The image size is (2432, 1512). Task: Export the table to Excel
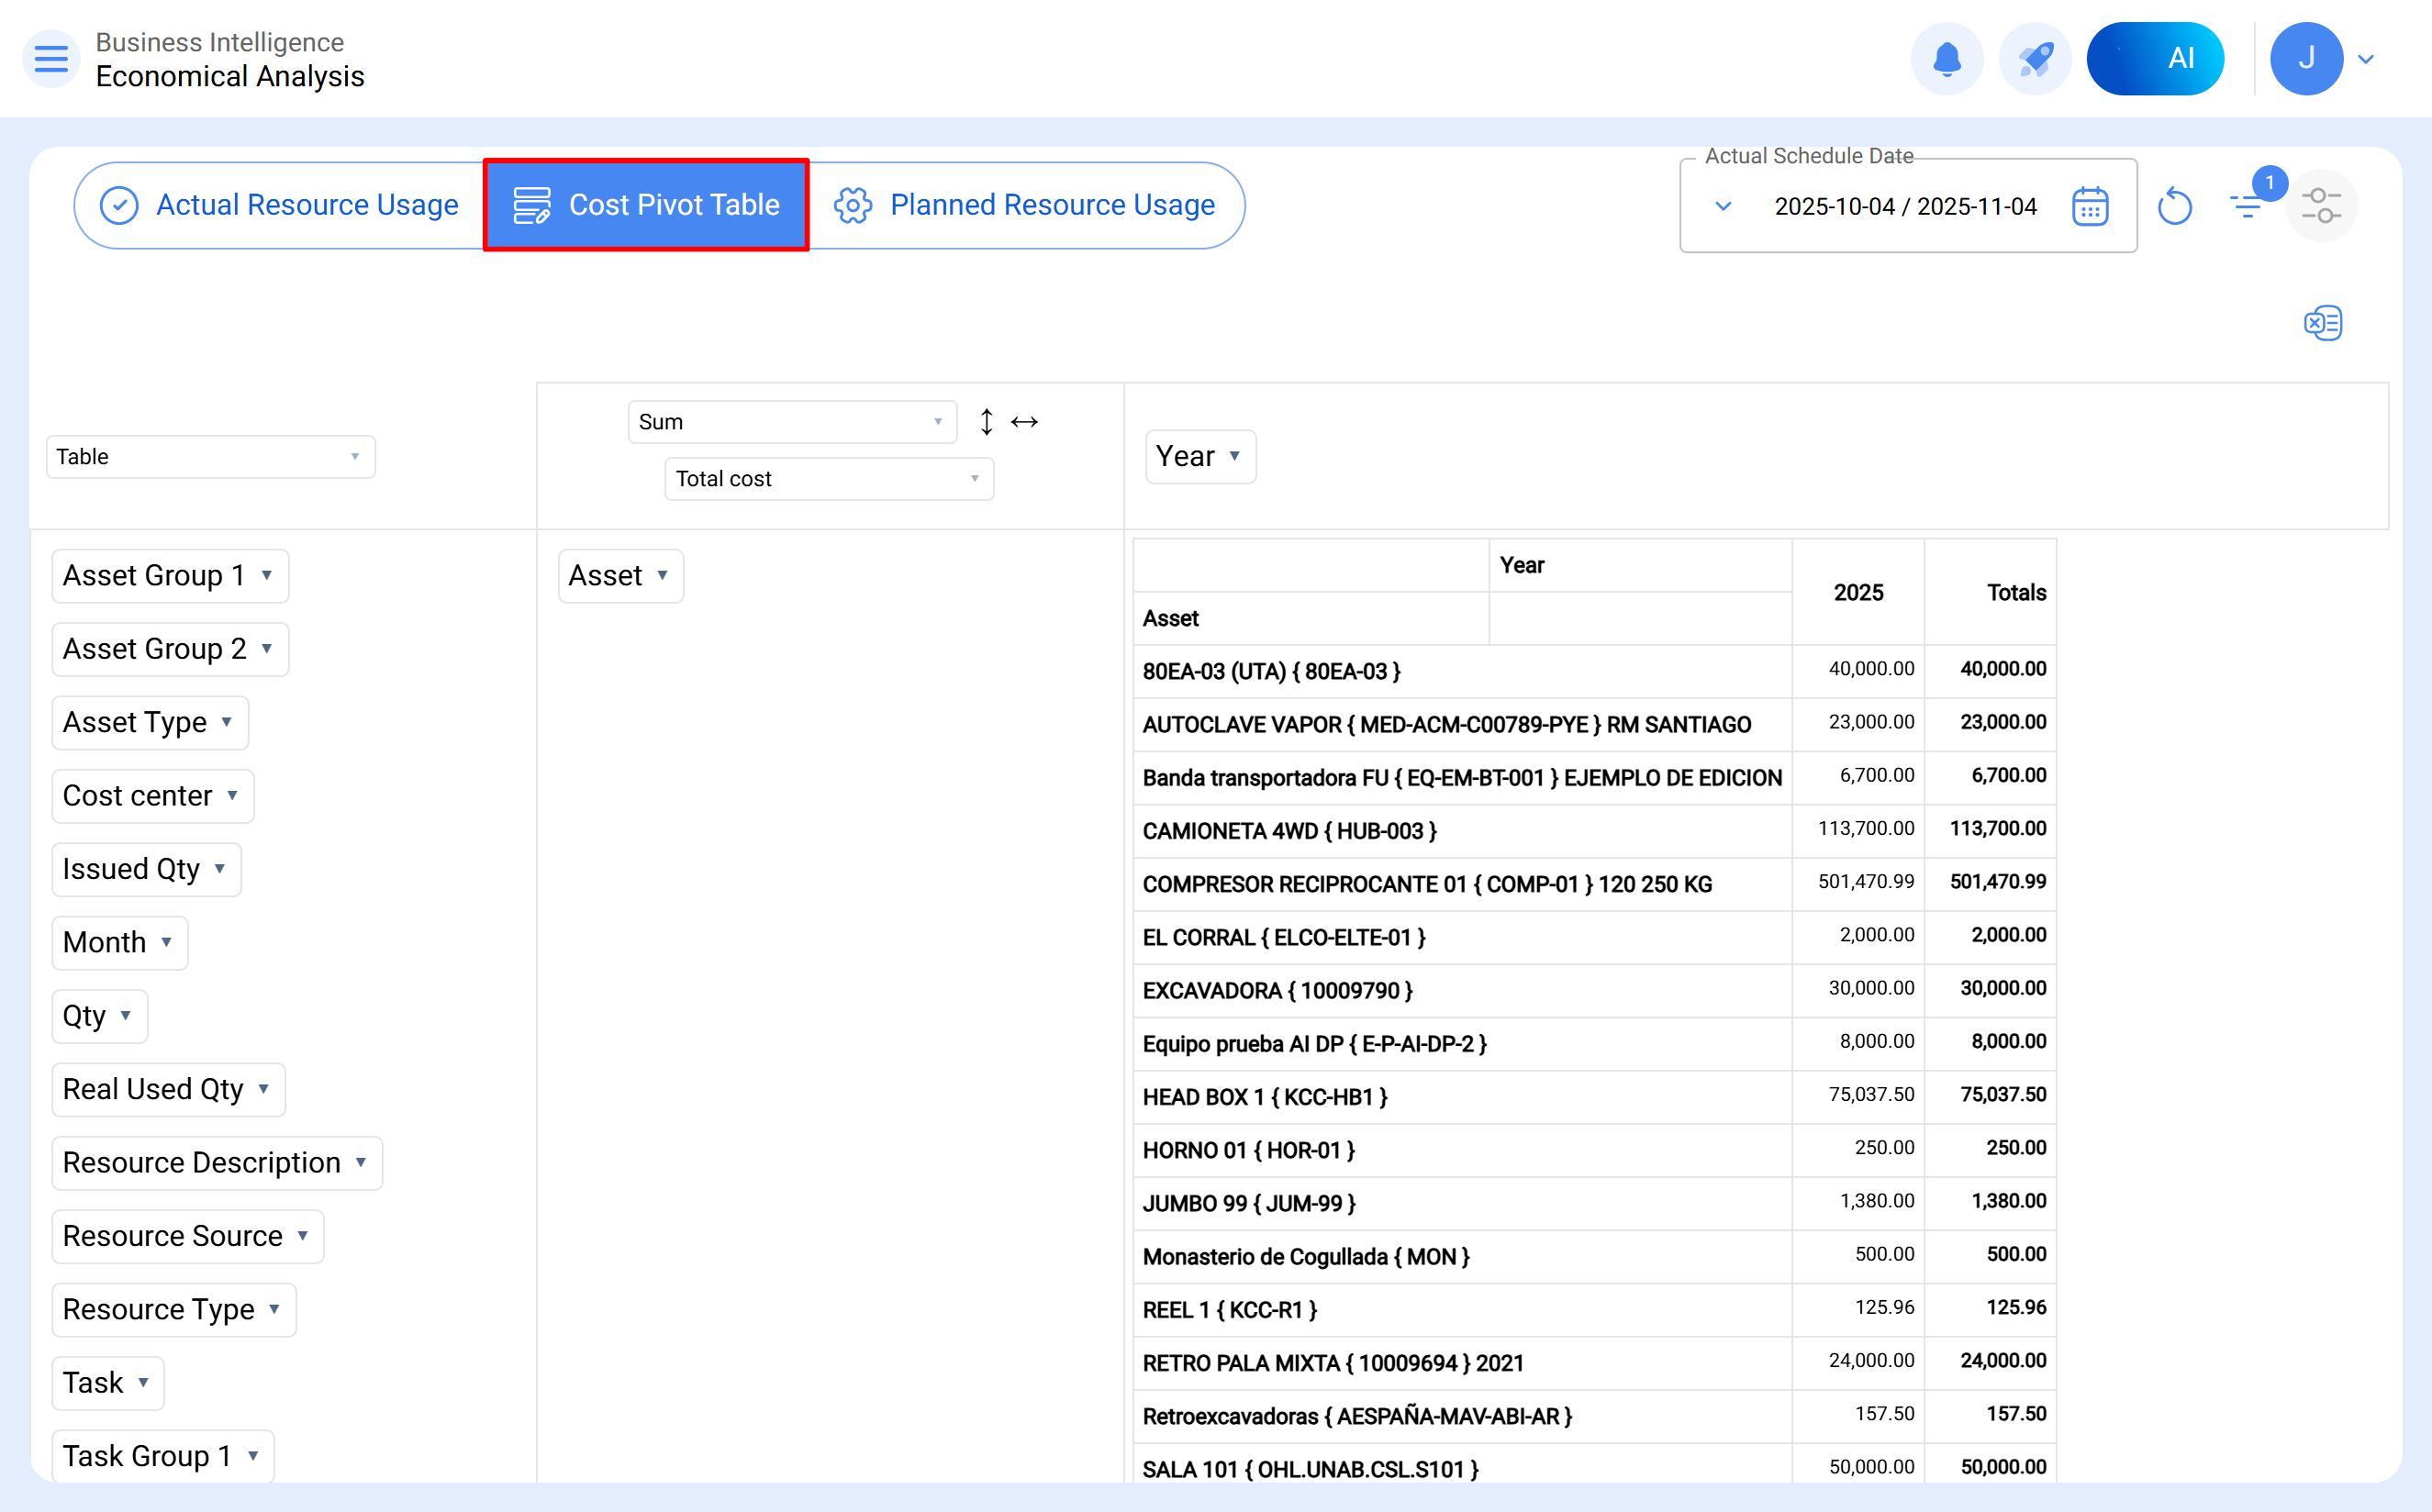pos(2322,323)
